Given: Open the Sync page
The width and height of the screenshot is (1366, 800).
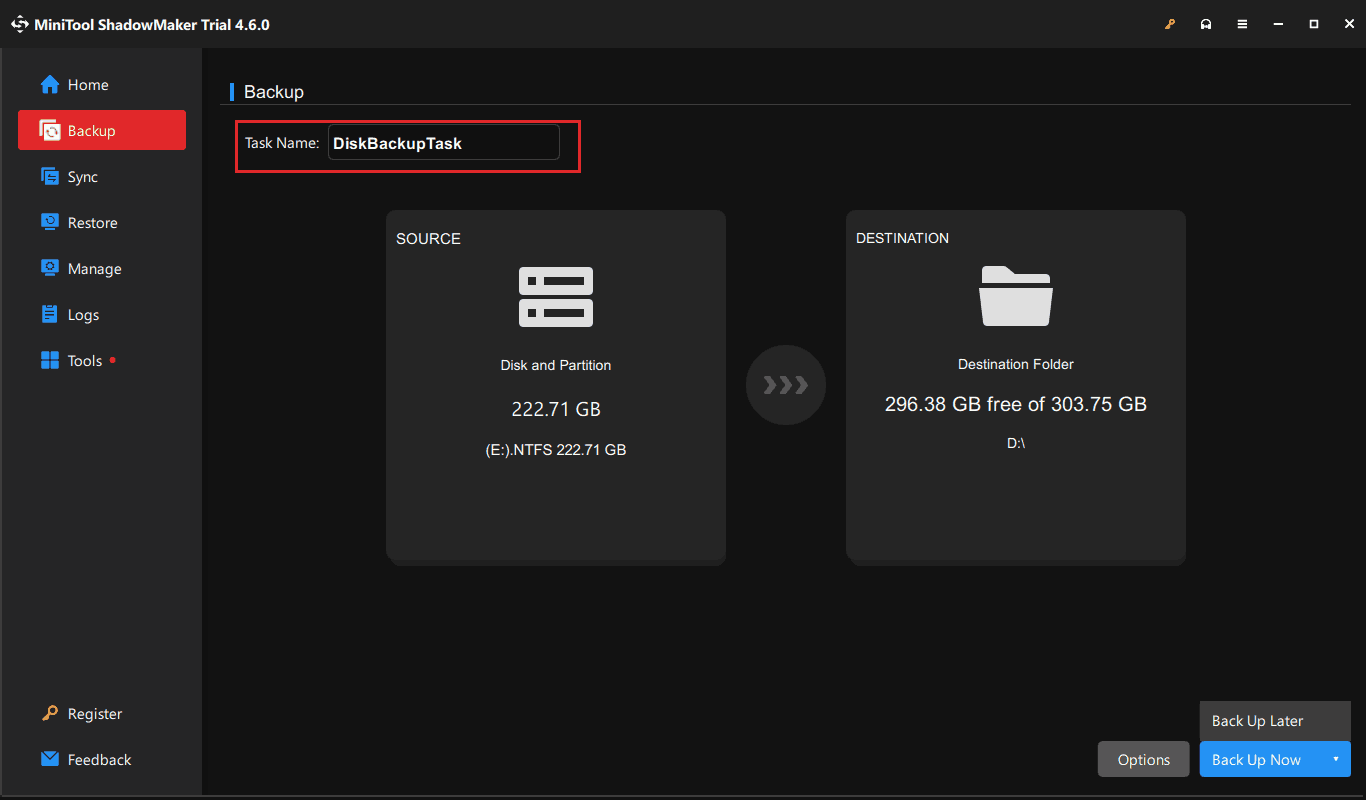Looking at the screenshot, I should [83, 177].
